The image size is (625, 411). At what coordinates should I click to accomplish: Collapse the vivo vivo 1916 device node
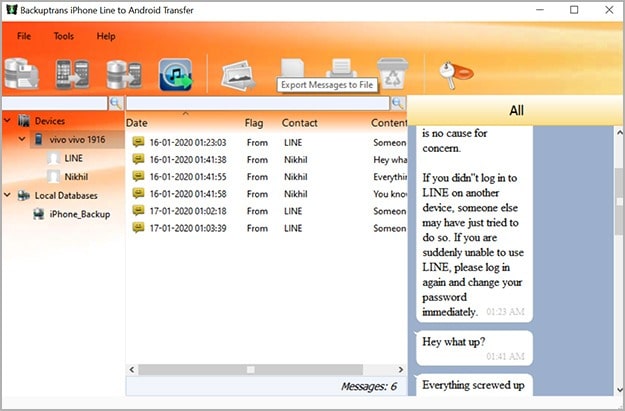[23, 140]
